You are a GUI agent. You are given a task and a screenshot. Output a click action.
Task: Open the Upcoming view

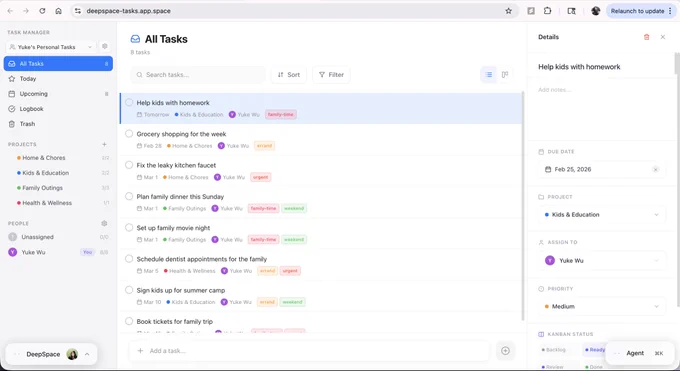pyautogui.click(x=58, y=94)
